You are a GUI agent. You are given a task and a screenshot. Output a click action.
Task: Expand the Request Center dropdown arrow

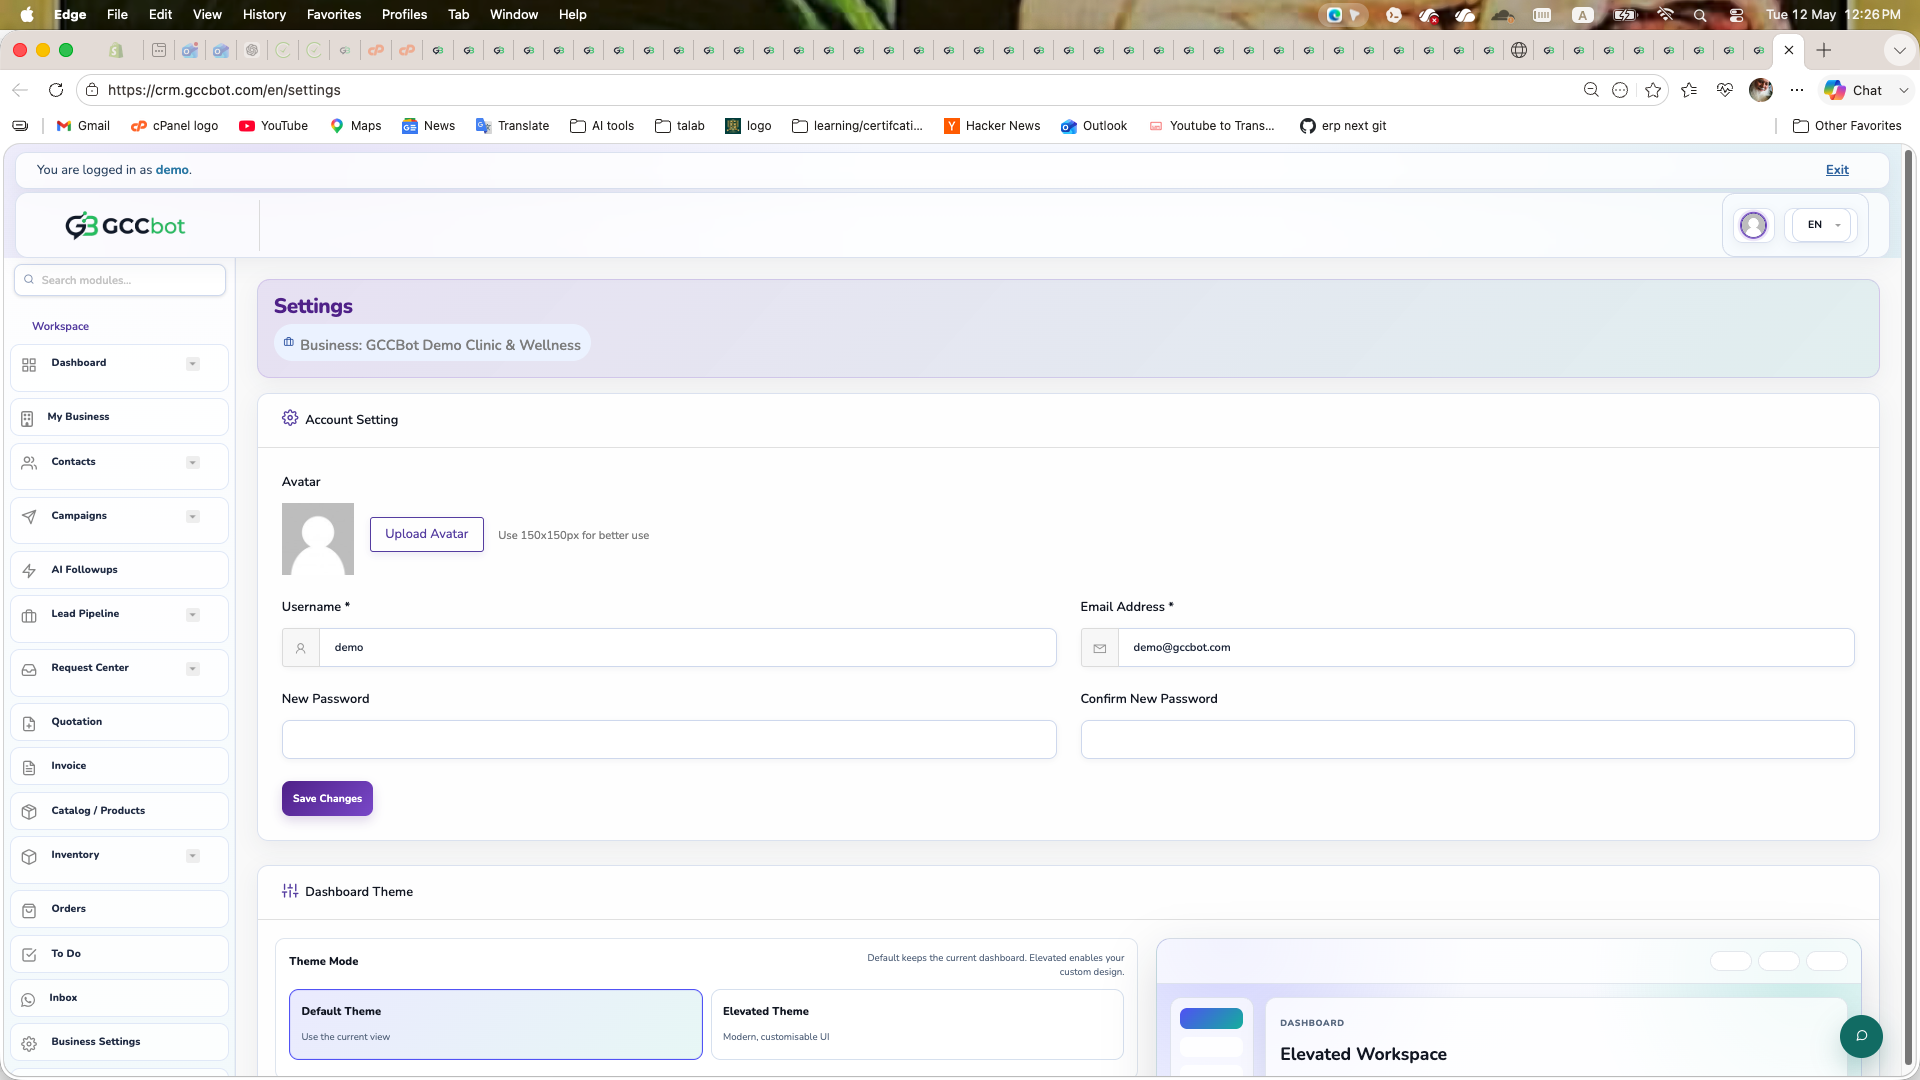[x=193, y=669]
